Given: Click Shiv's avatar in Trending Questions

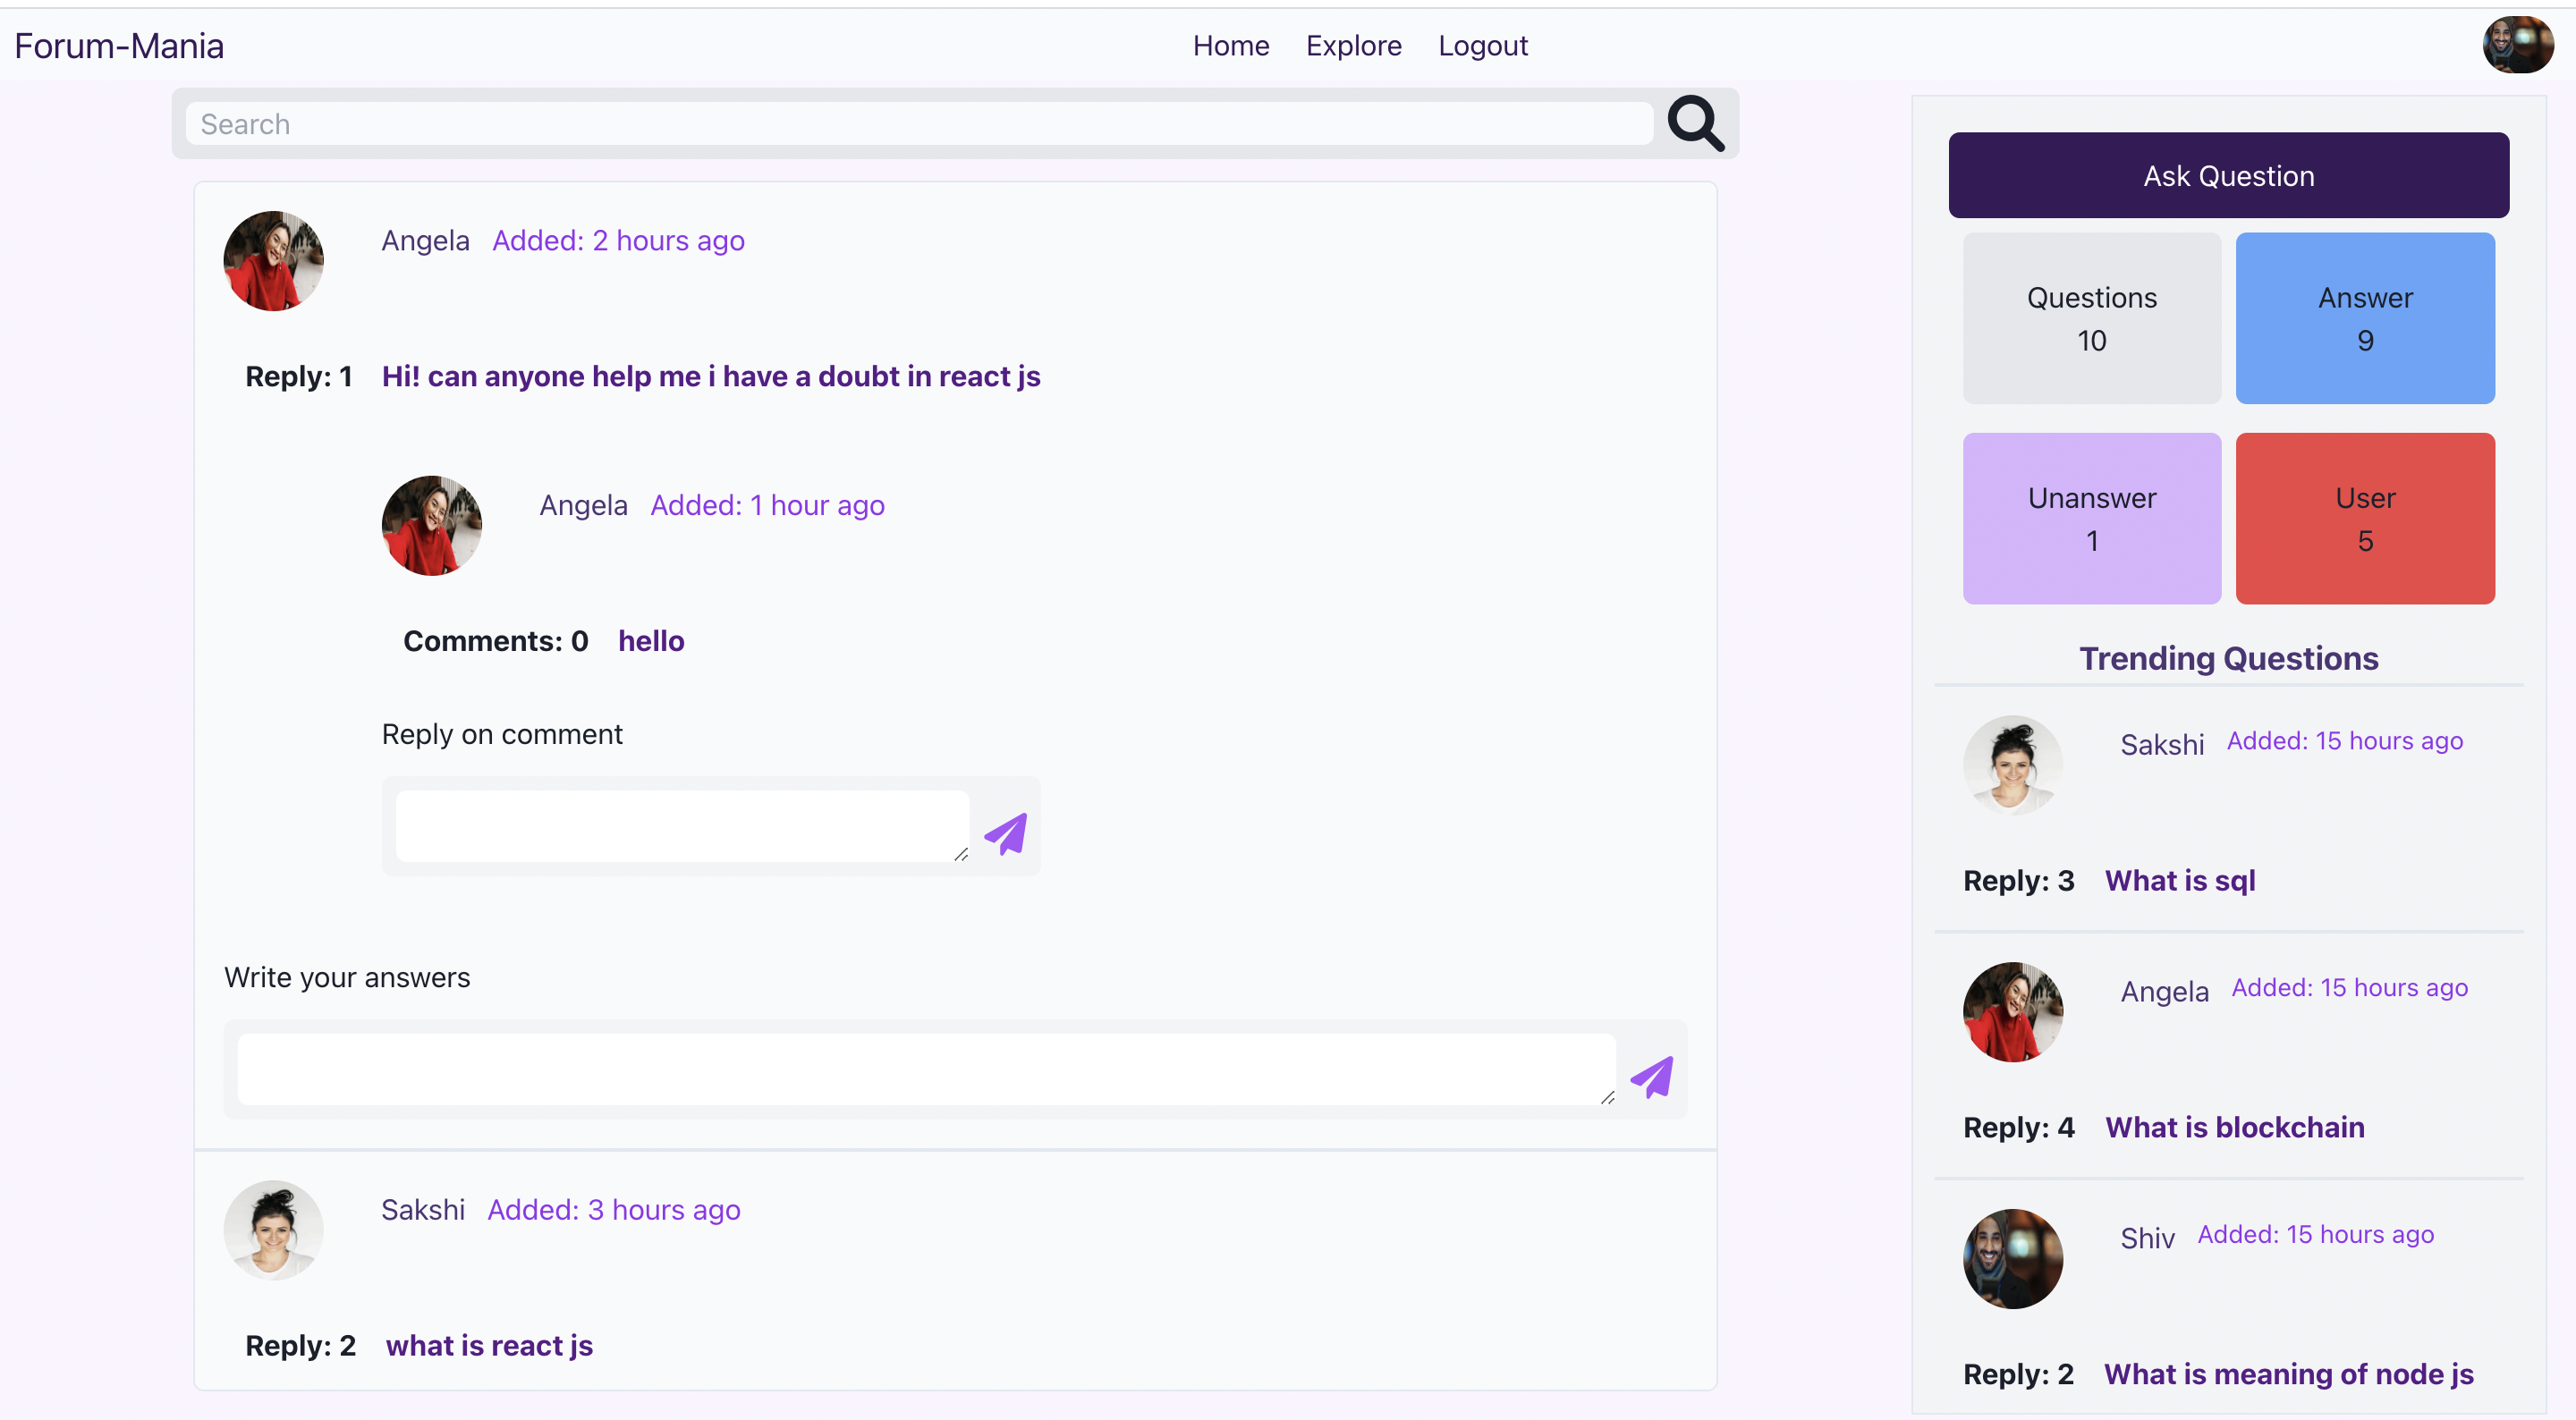Looking at the screenshot, I should coord(2013,1259).
